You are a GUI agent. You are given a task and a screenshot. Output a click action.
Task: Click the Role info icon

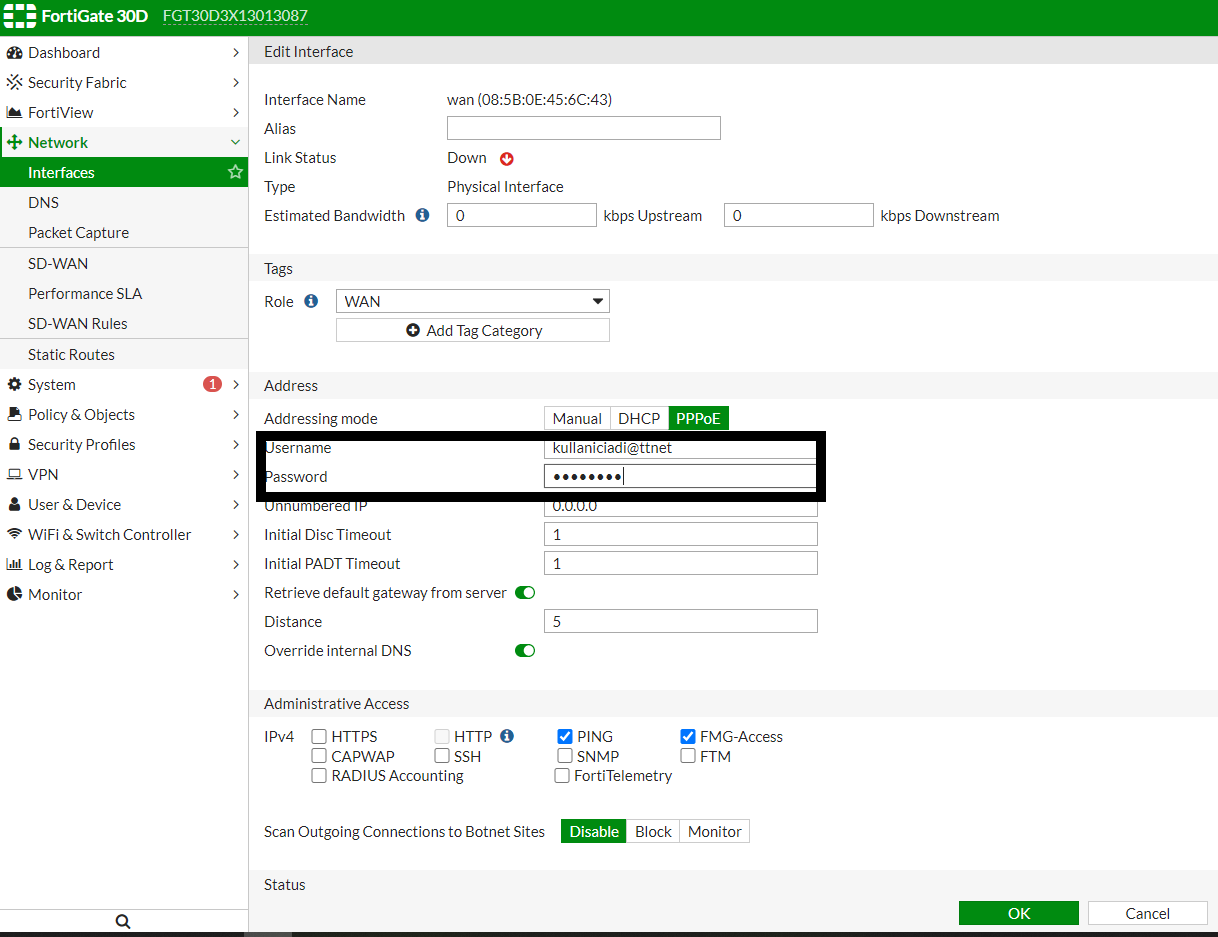(x=311, y=301)
